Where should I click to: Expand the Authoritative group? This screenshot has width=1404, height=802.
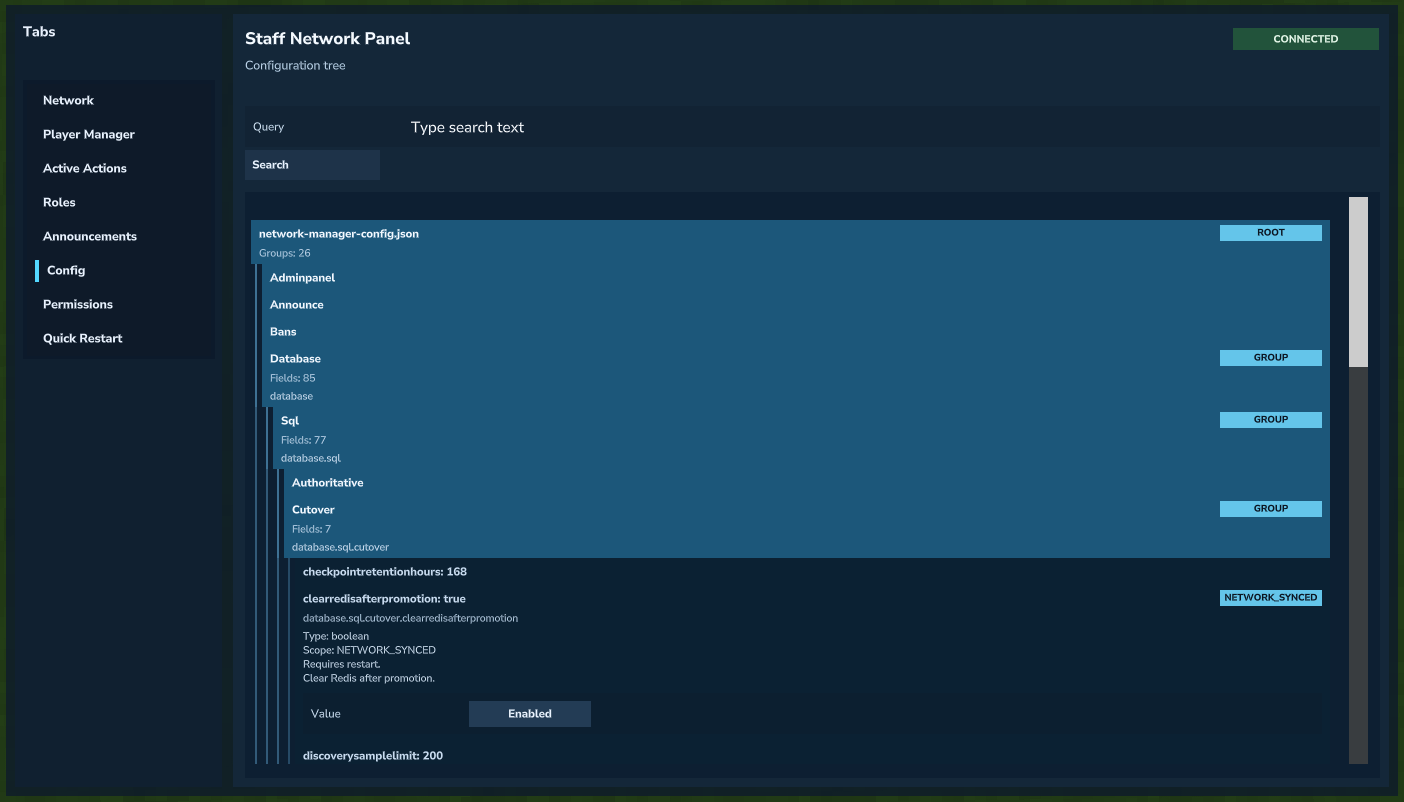point(328,483)
